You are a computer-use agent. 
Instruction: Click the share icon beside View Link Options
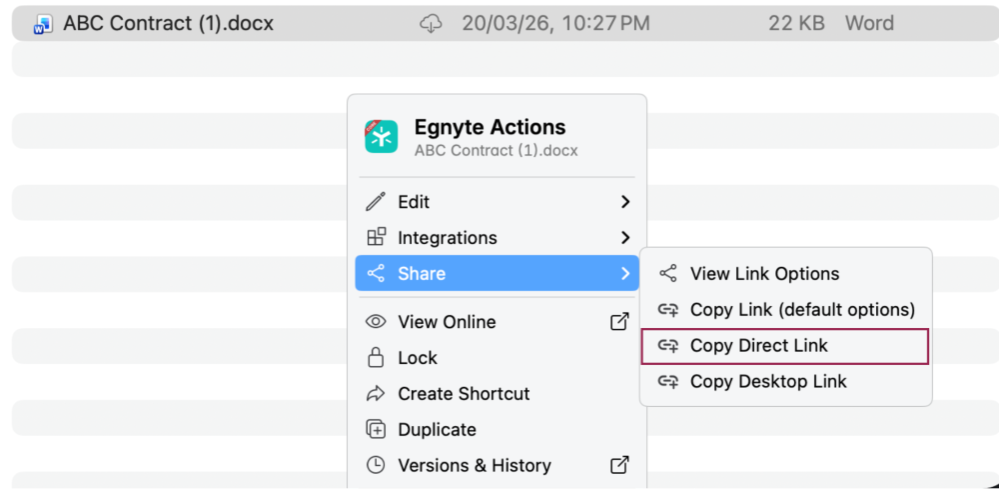point(668,274)
